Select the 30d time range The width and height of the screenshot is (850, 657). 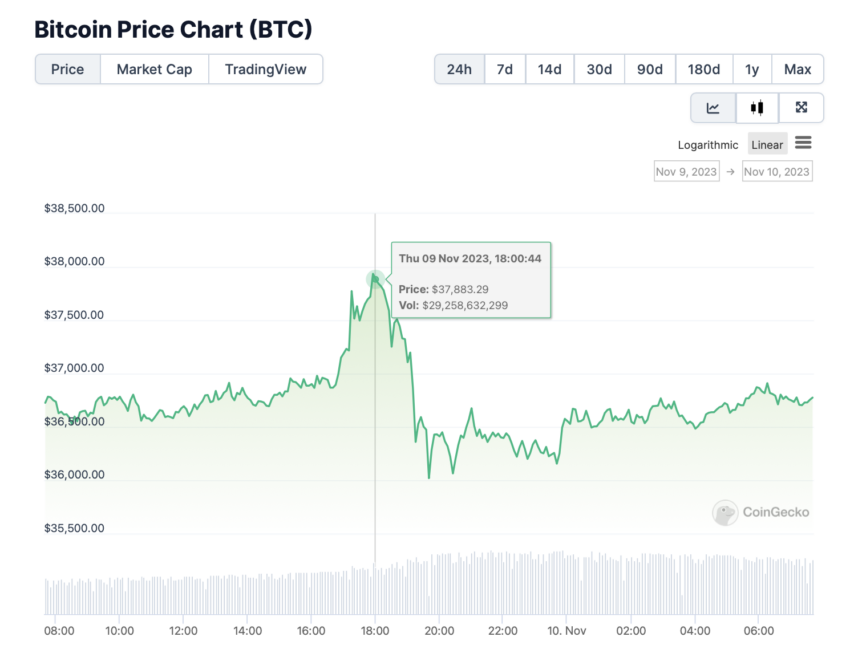(x=599, y=69)
